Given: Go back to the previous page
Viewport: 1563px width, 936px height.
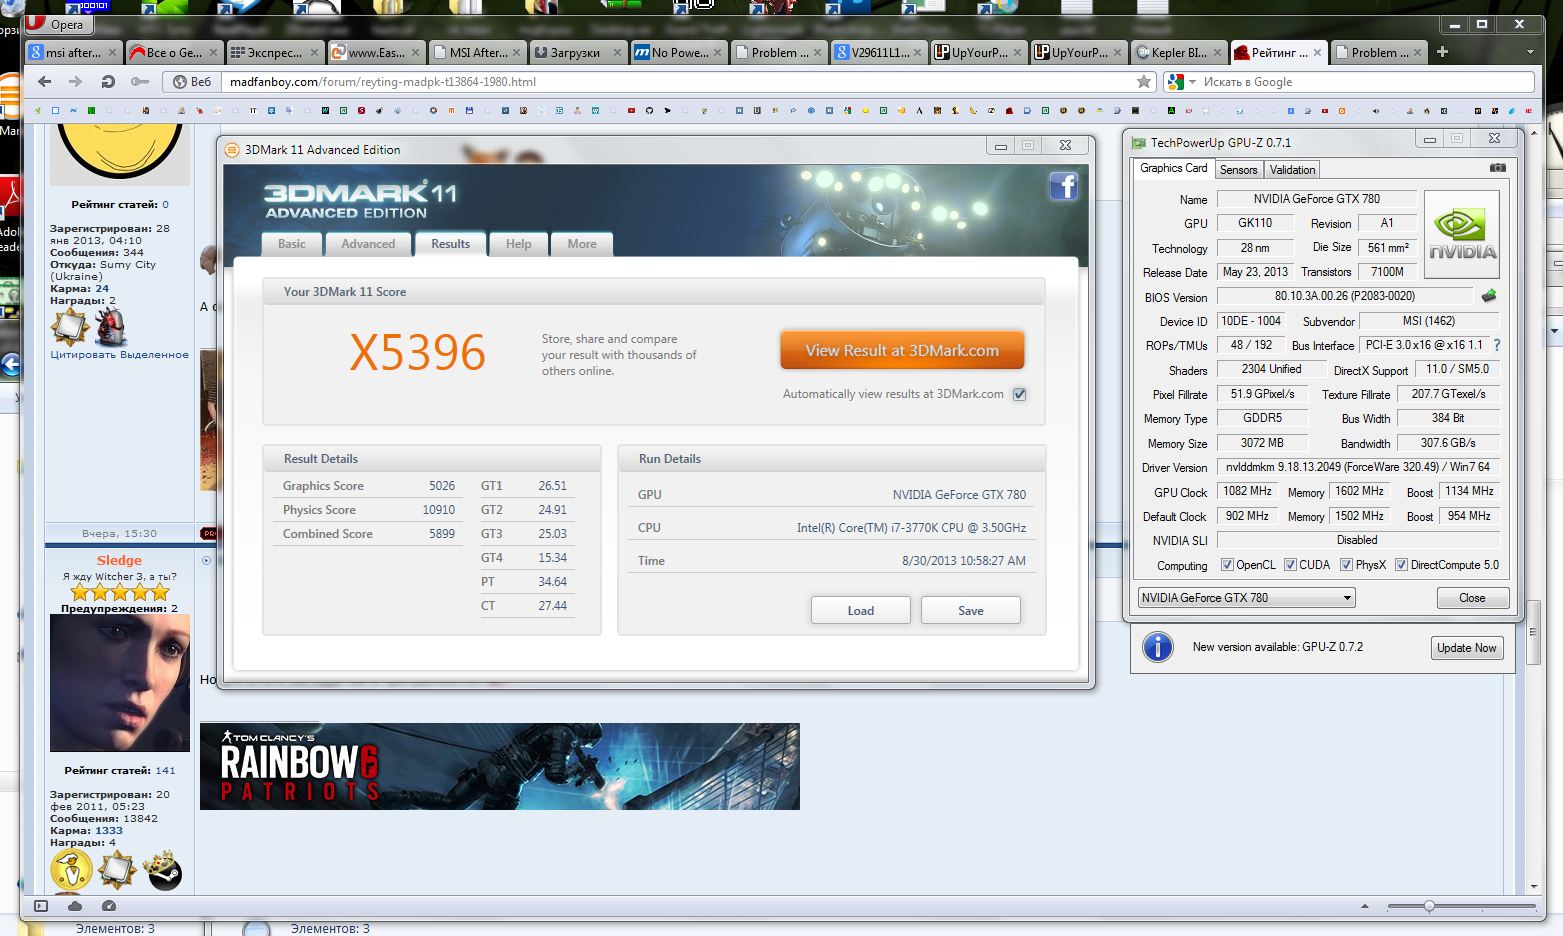Looking at the screenshot, I should 44,82.
